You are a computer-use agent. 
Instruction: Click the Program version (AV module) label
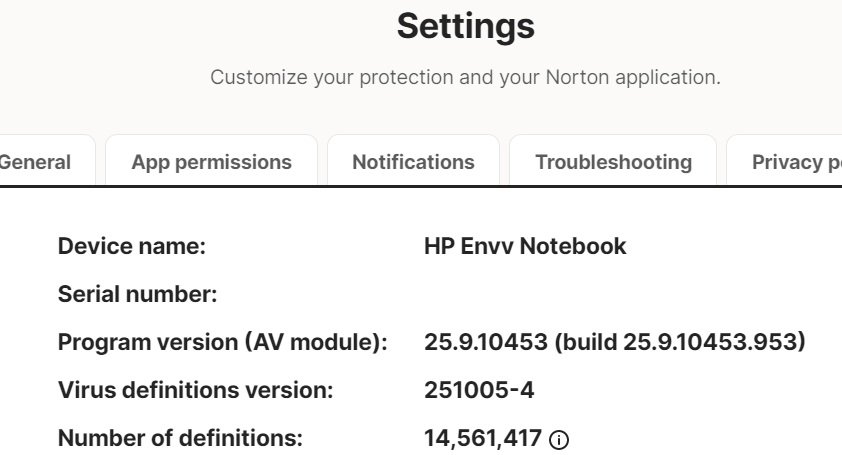(x=223, y=342)
